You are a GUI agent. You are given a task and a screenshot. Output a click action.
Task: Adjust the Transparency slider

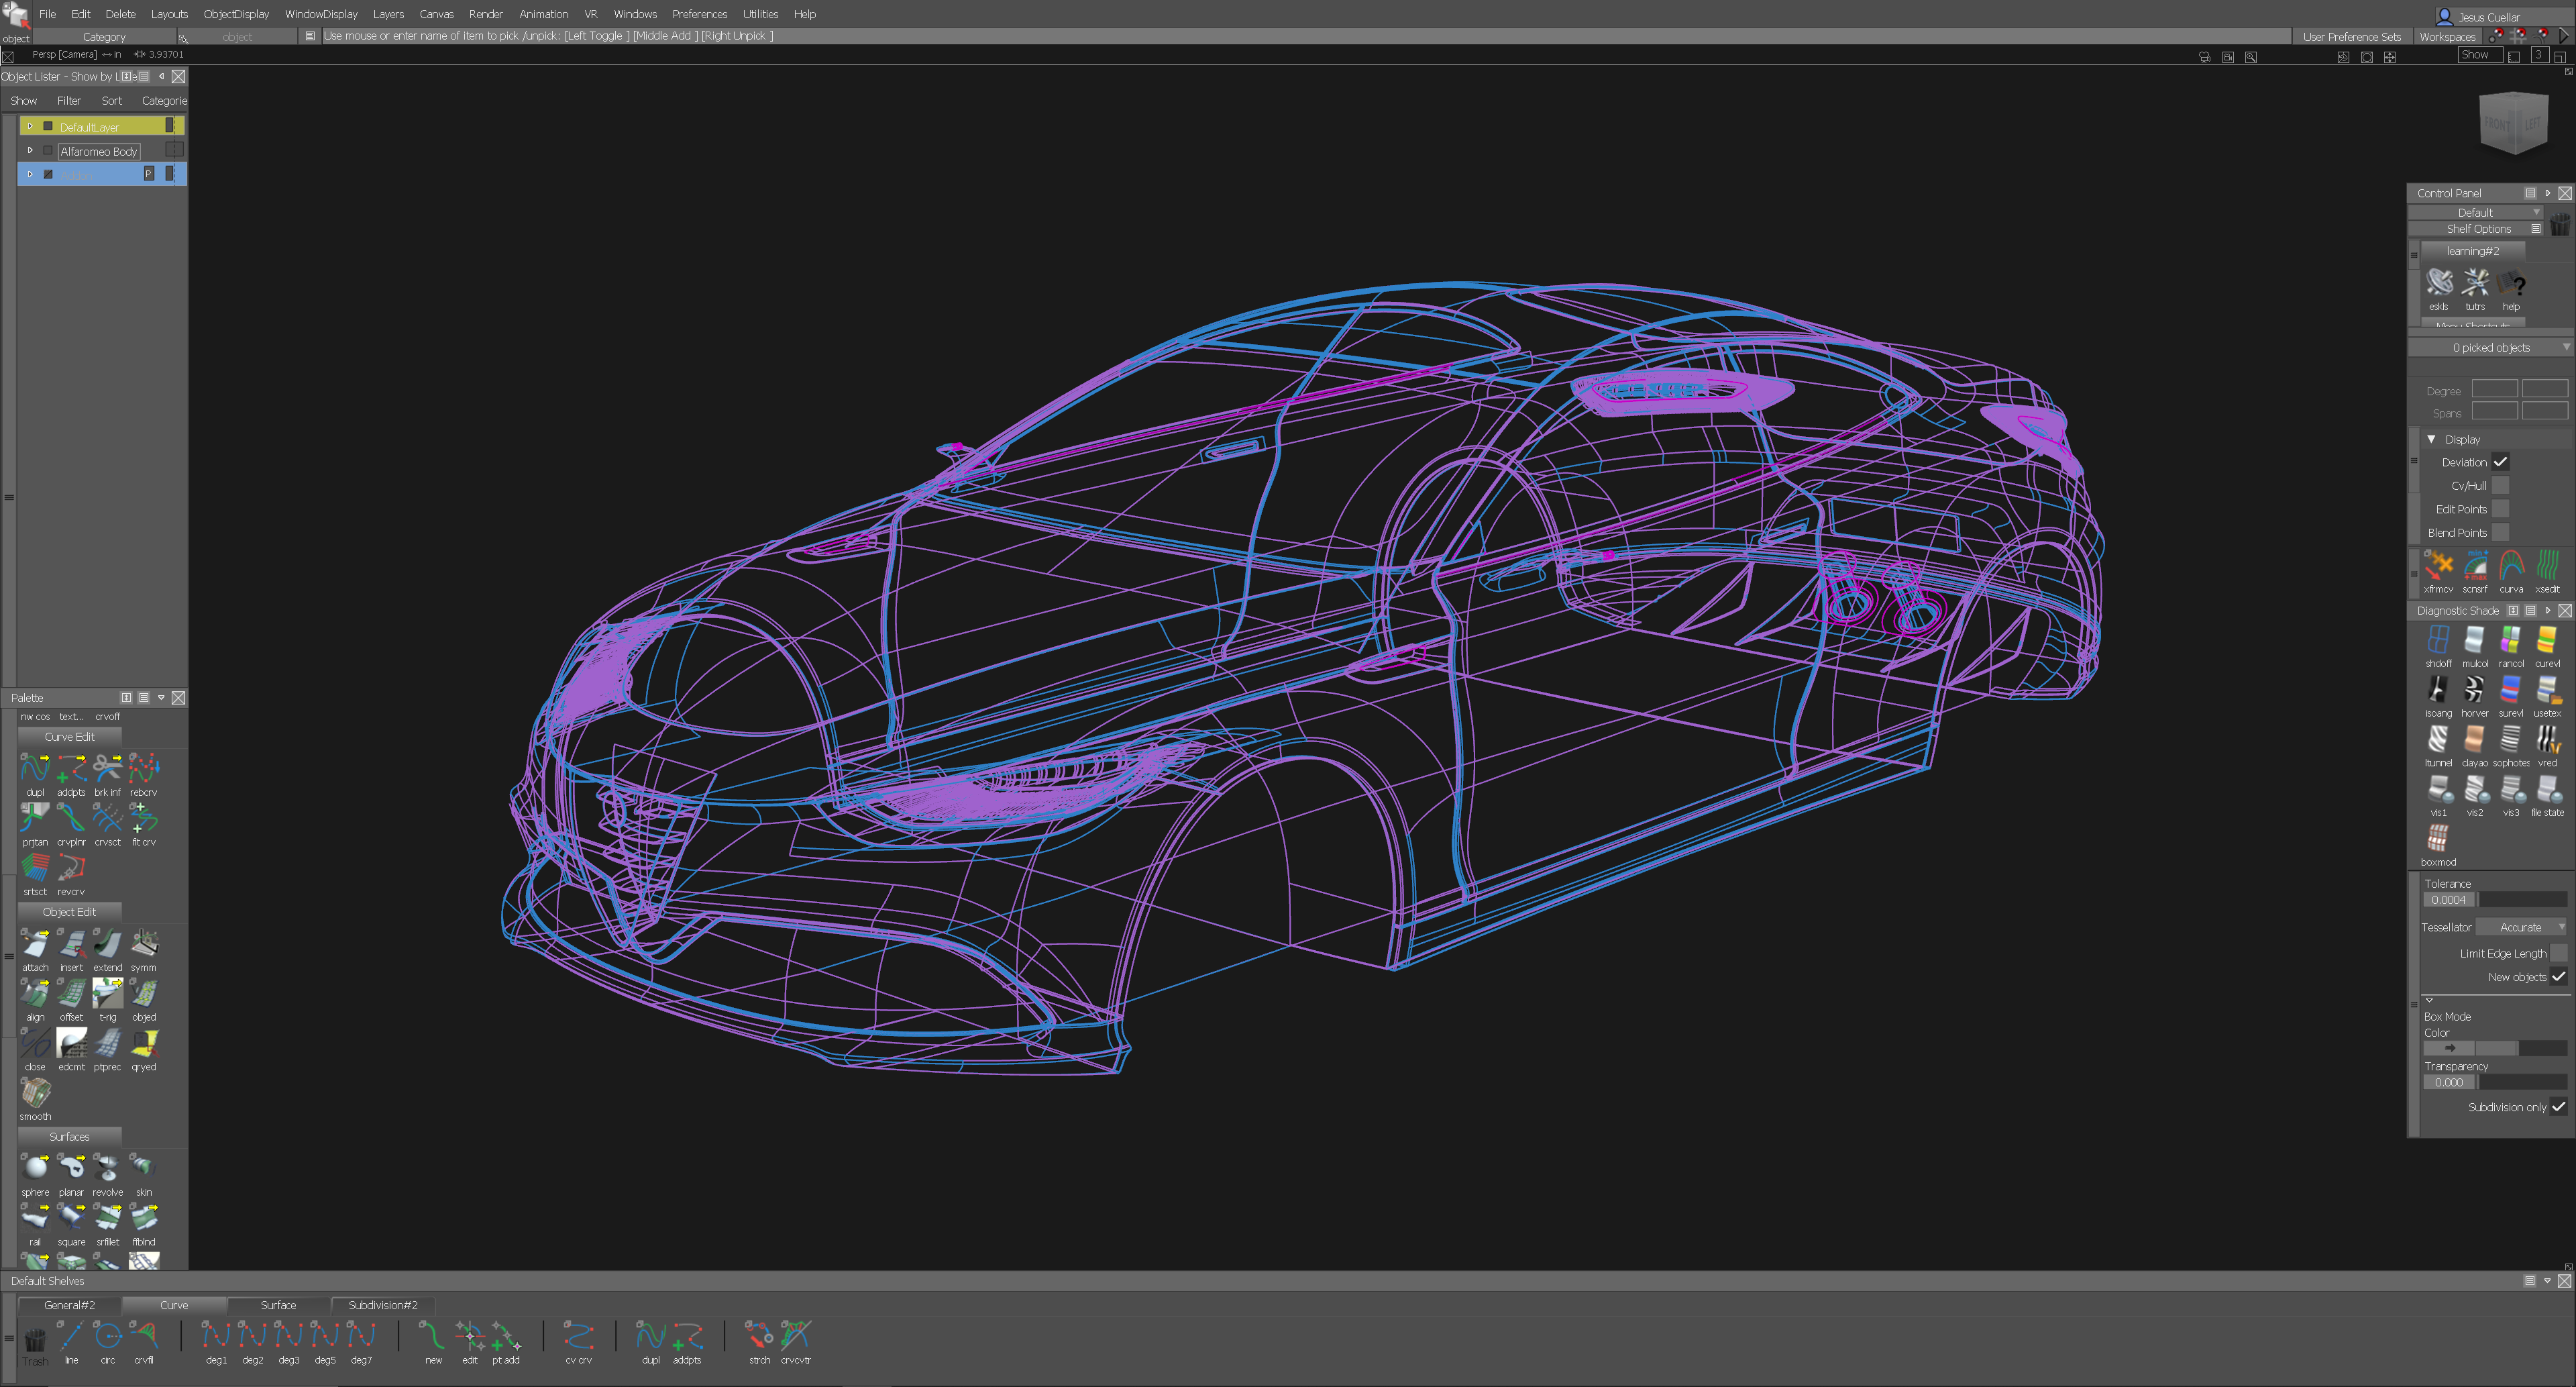click(x=2521, y=1082)
